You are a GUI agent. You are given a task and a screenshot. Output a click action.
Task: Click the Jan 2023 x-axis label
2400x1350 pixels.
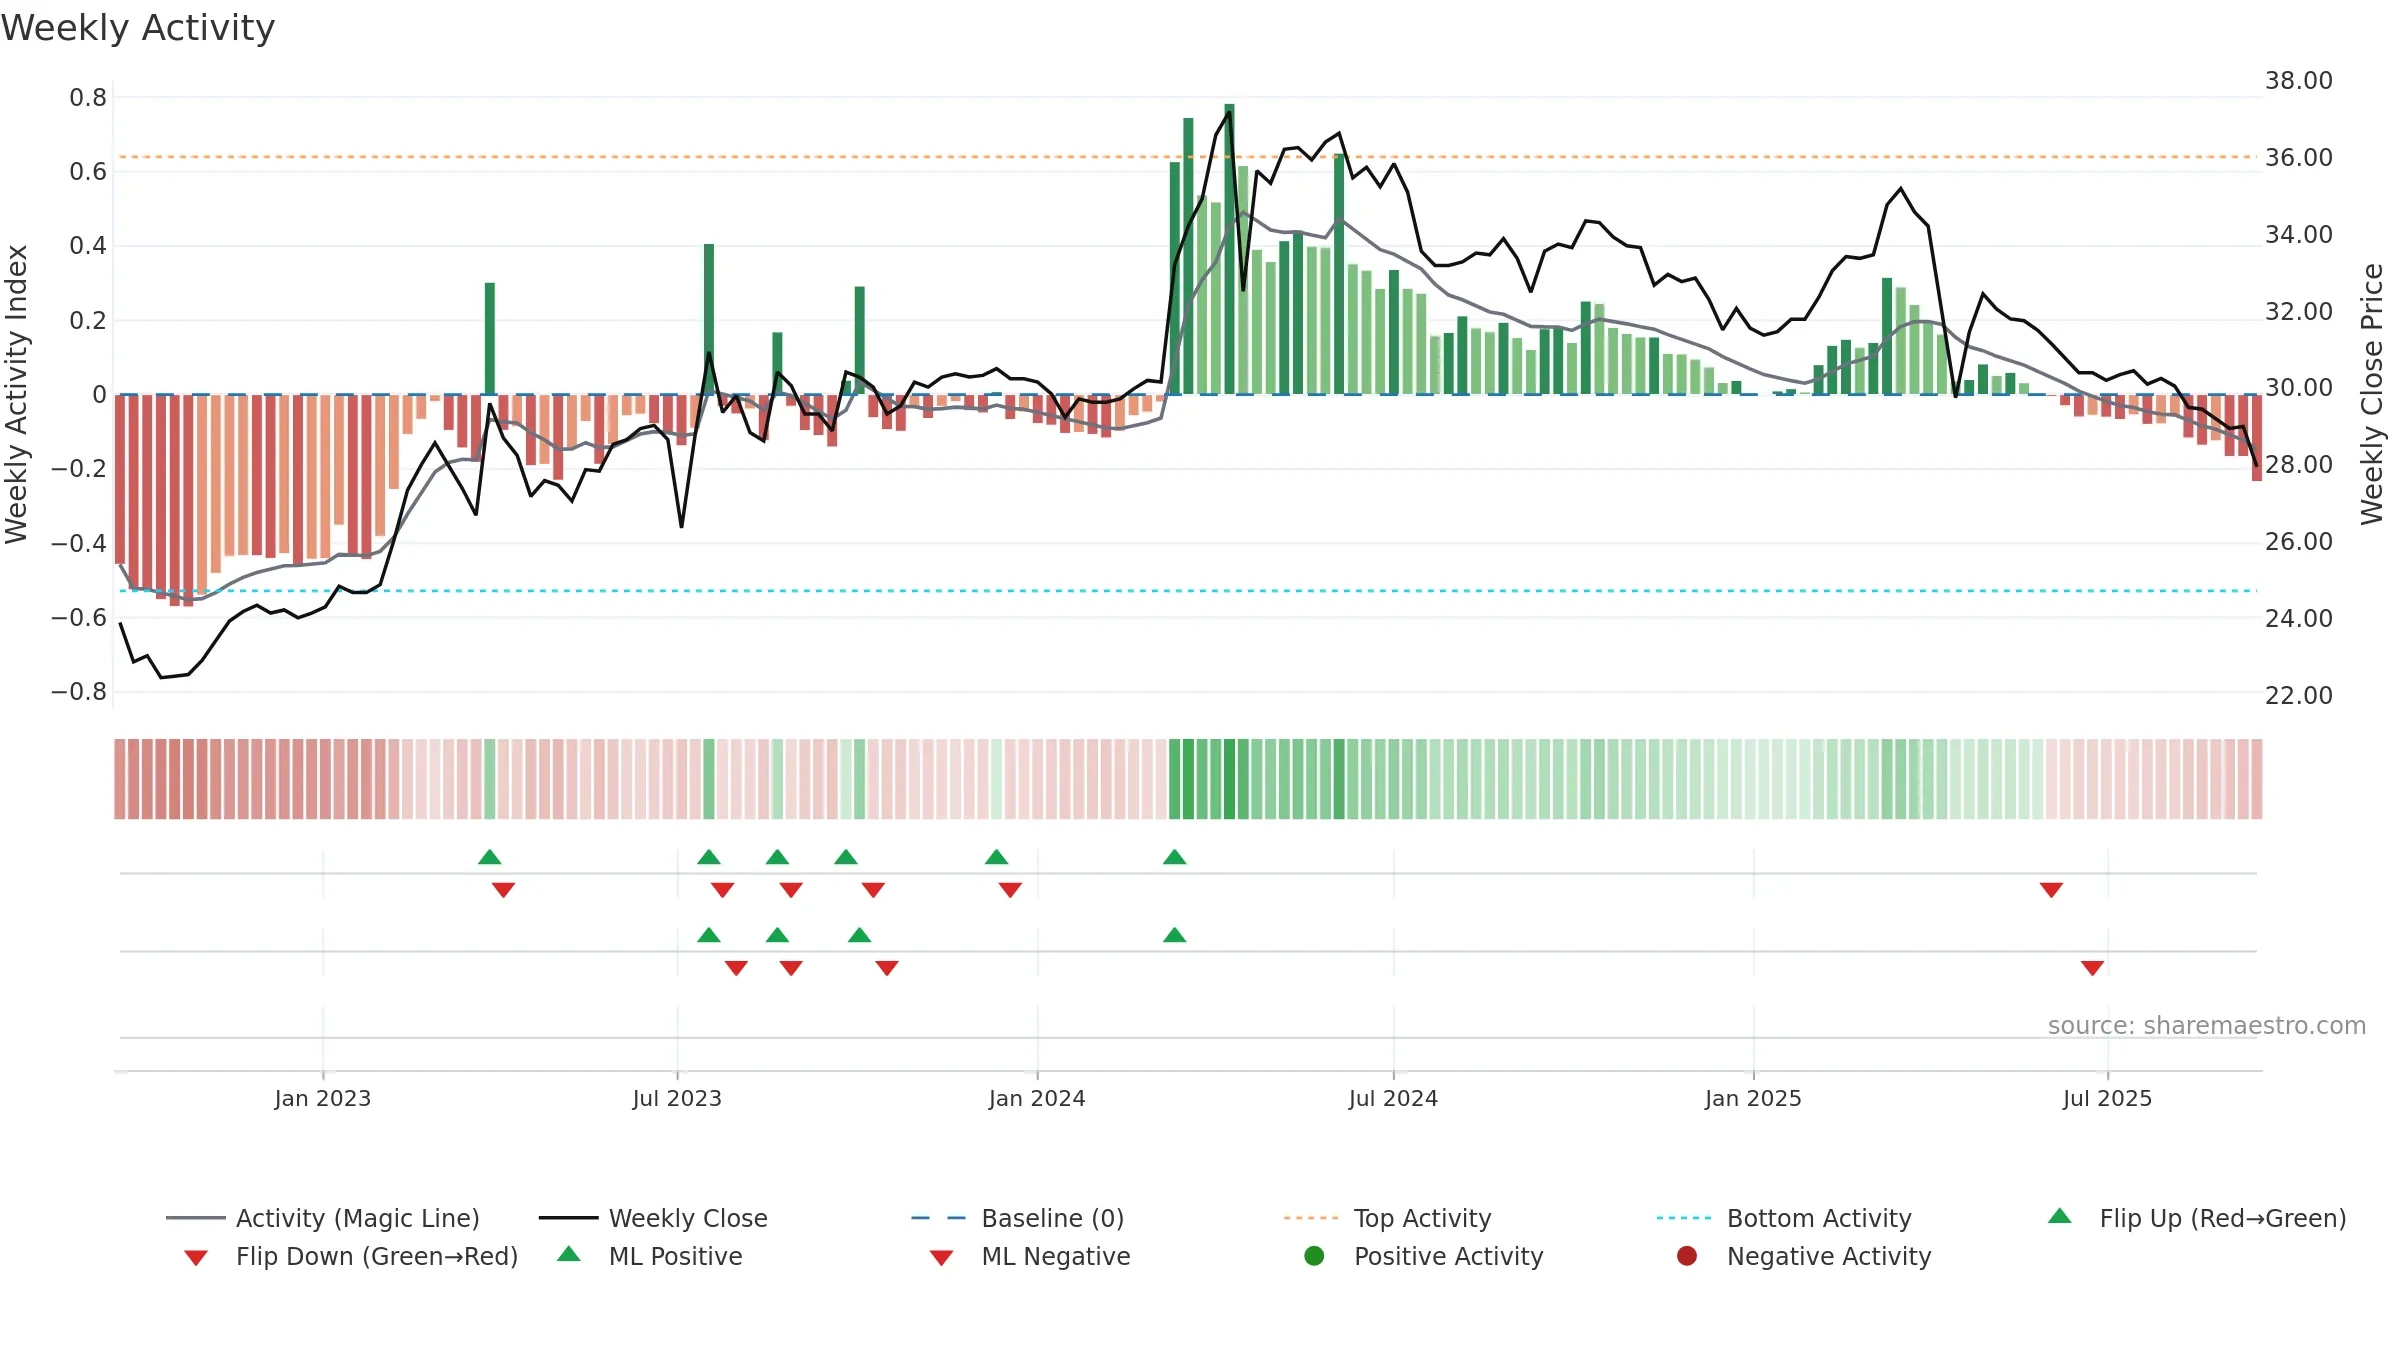coord(323,1098)
